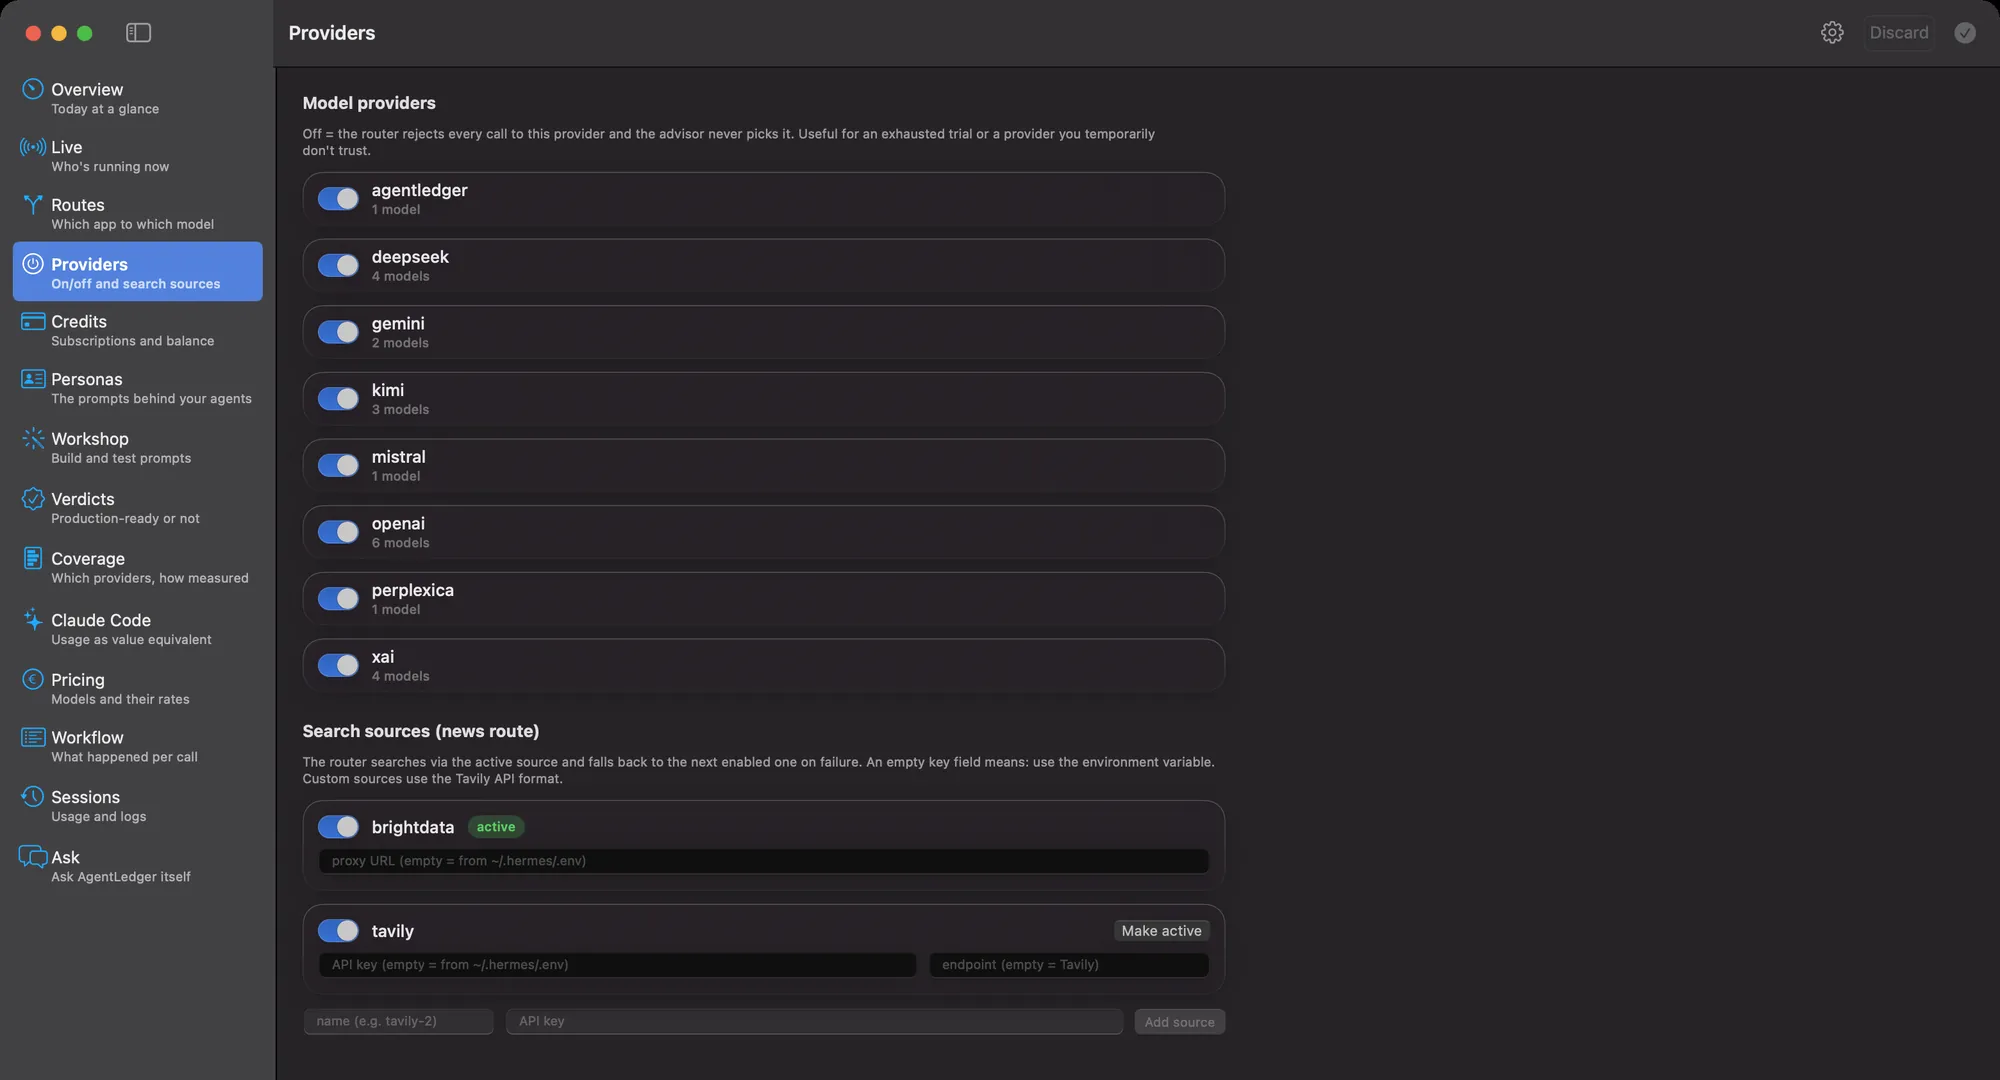Click the Coverage document icon
Image resolution: width=2000 pixels, height=1080 pixels.
(x=33, y=558)
